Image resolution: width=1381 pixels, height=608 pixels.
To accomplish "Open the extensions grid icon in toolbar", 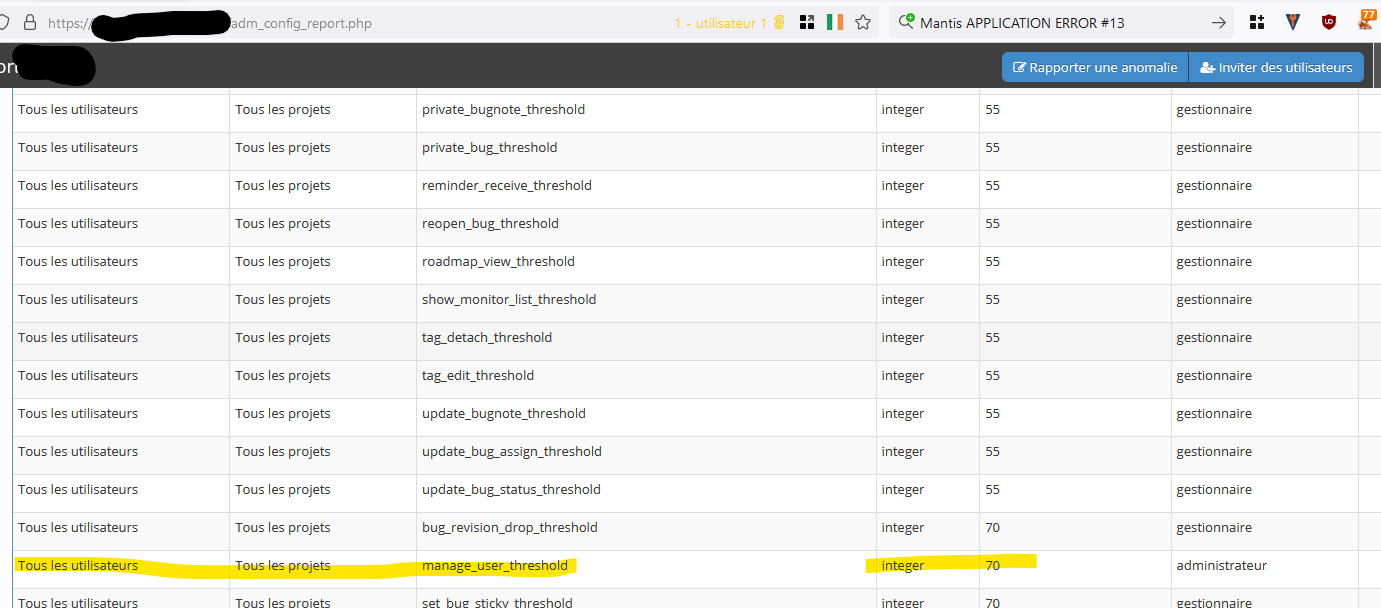I will 1258,22.
